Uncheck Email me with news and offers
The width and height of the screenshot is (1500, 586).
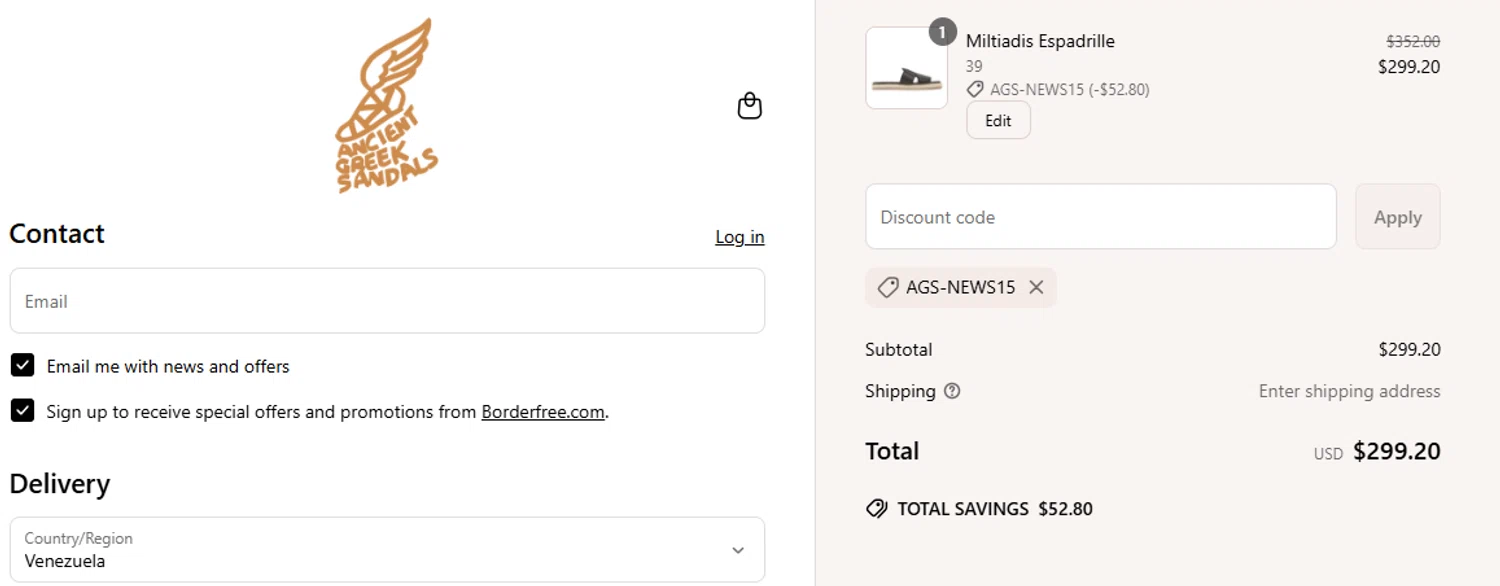pyautogui.click(x=23, y=365)
